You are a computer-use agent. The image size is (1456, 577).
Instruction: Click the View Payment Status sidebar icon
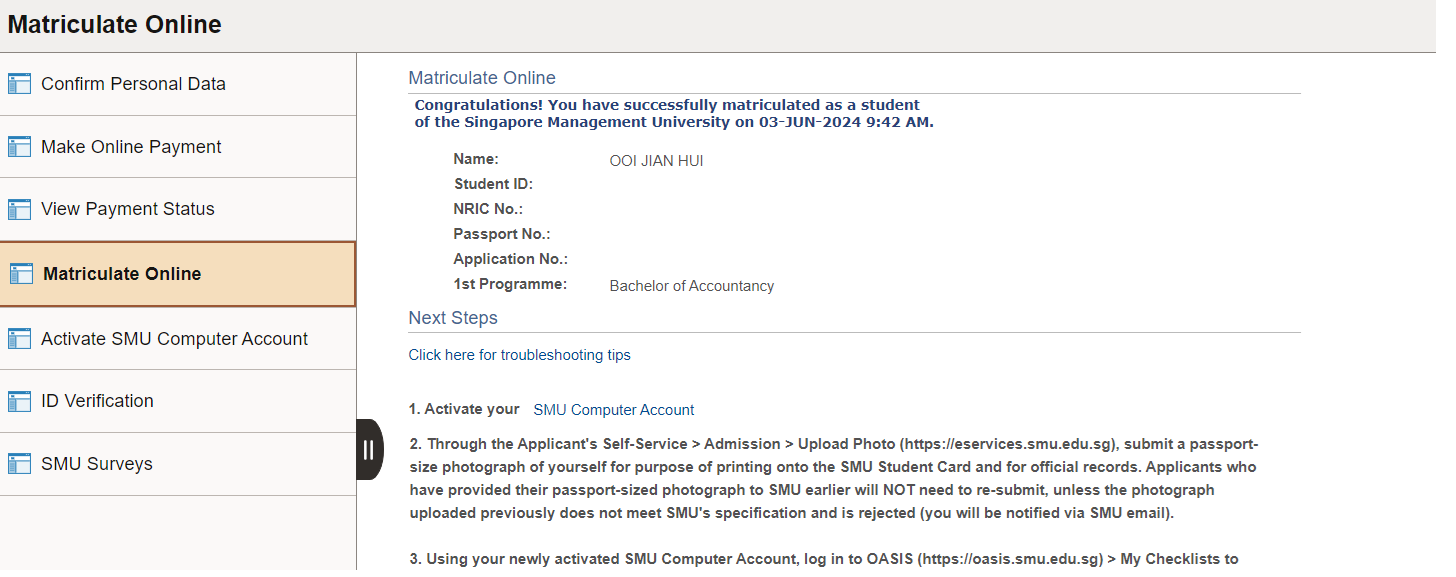[20, 209]
